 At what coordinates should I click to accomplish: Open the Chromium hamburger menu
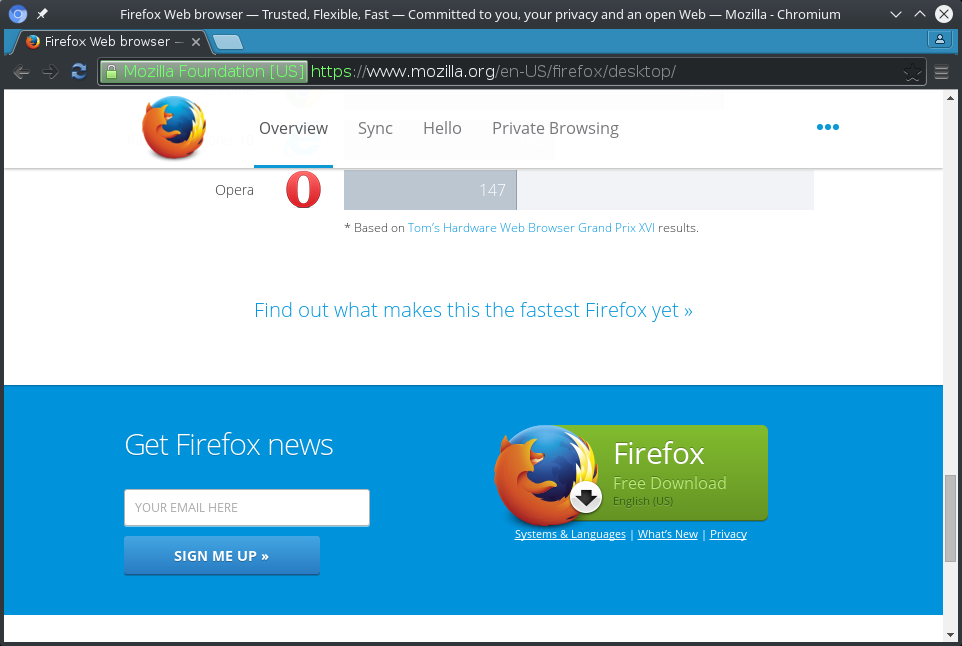point(942,72)
